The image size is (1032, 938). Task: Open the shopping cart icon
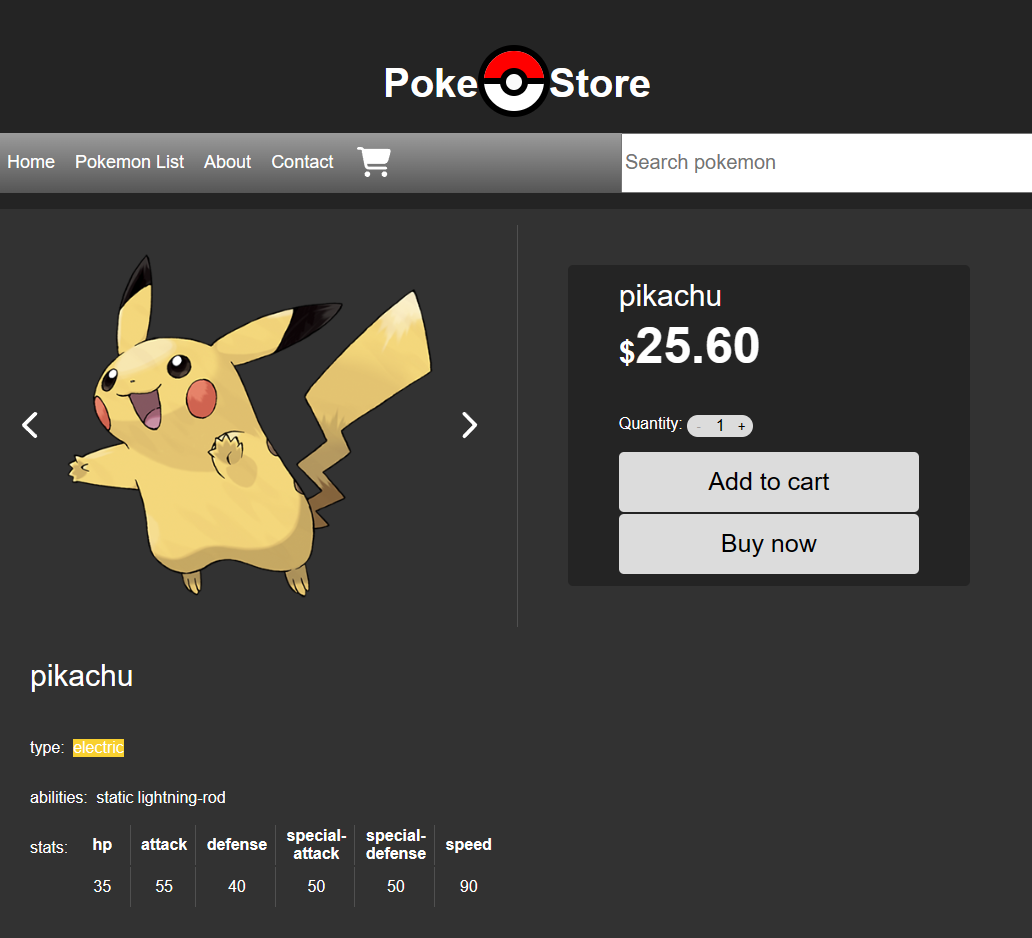[x=374, y=162]
